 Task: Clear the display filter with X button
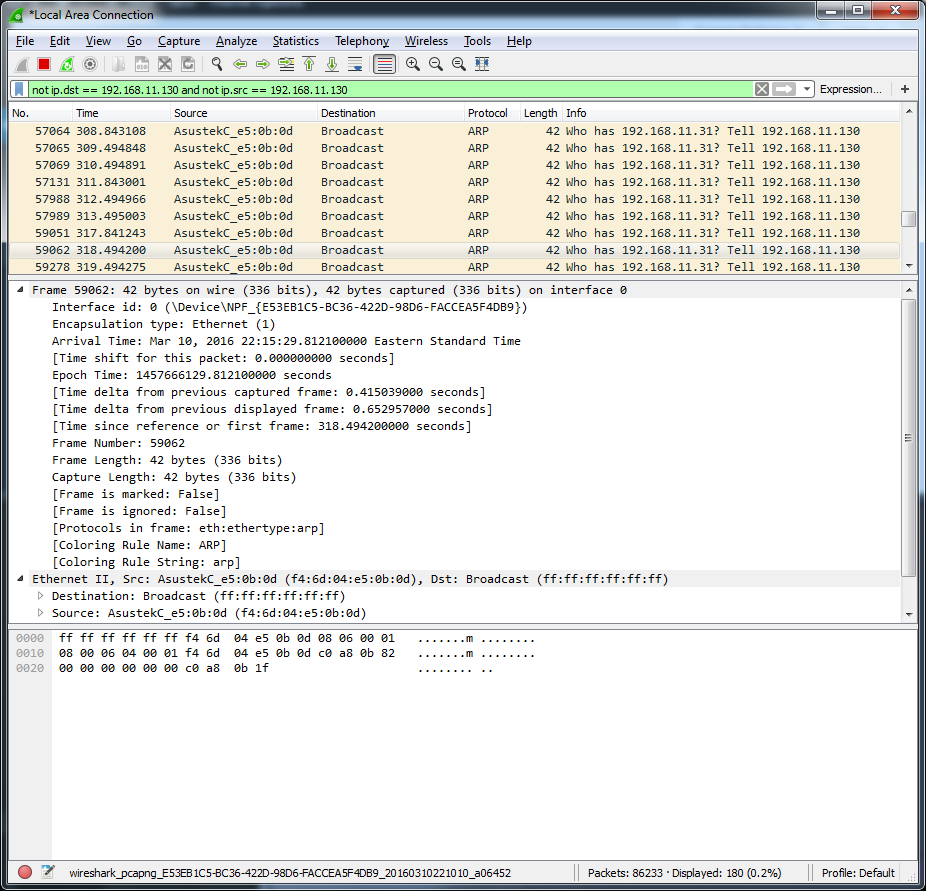[x=762, y=89]
